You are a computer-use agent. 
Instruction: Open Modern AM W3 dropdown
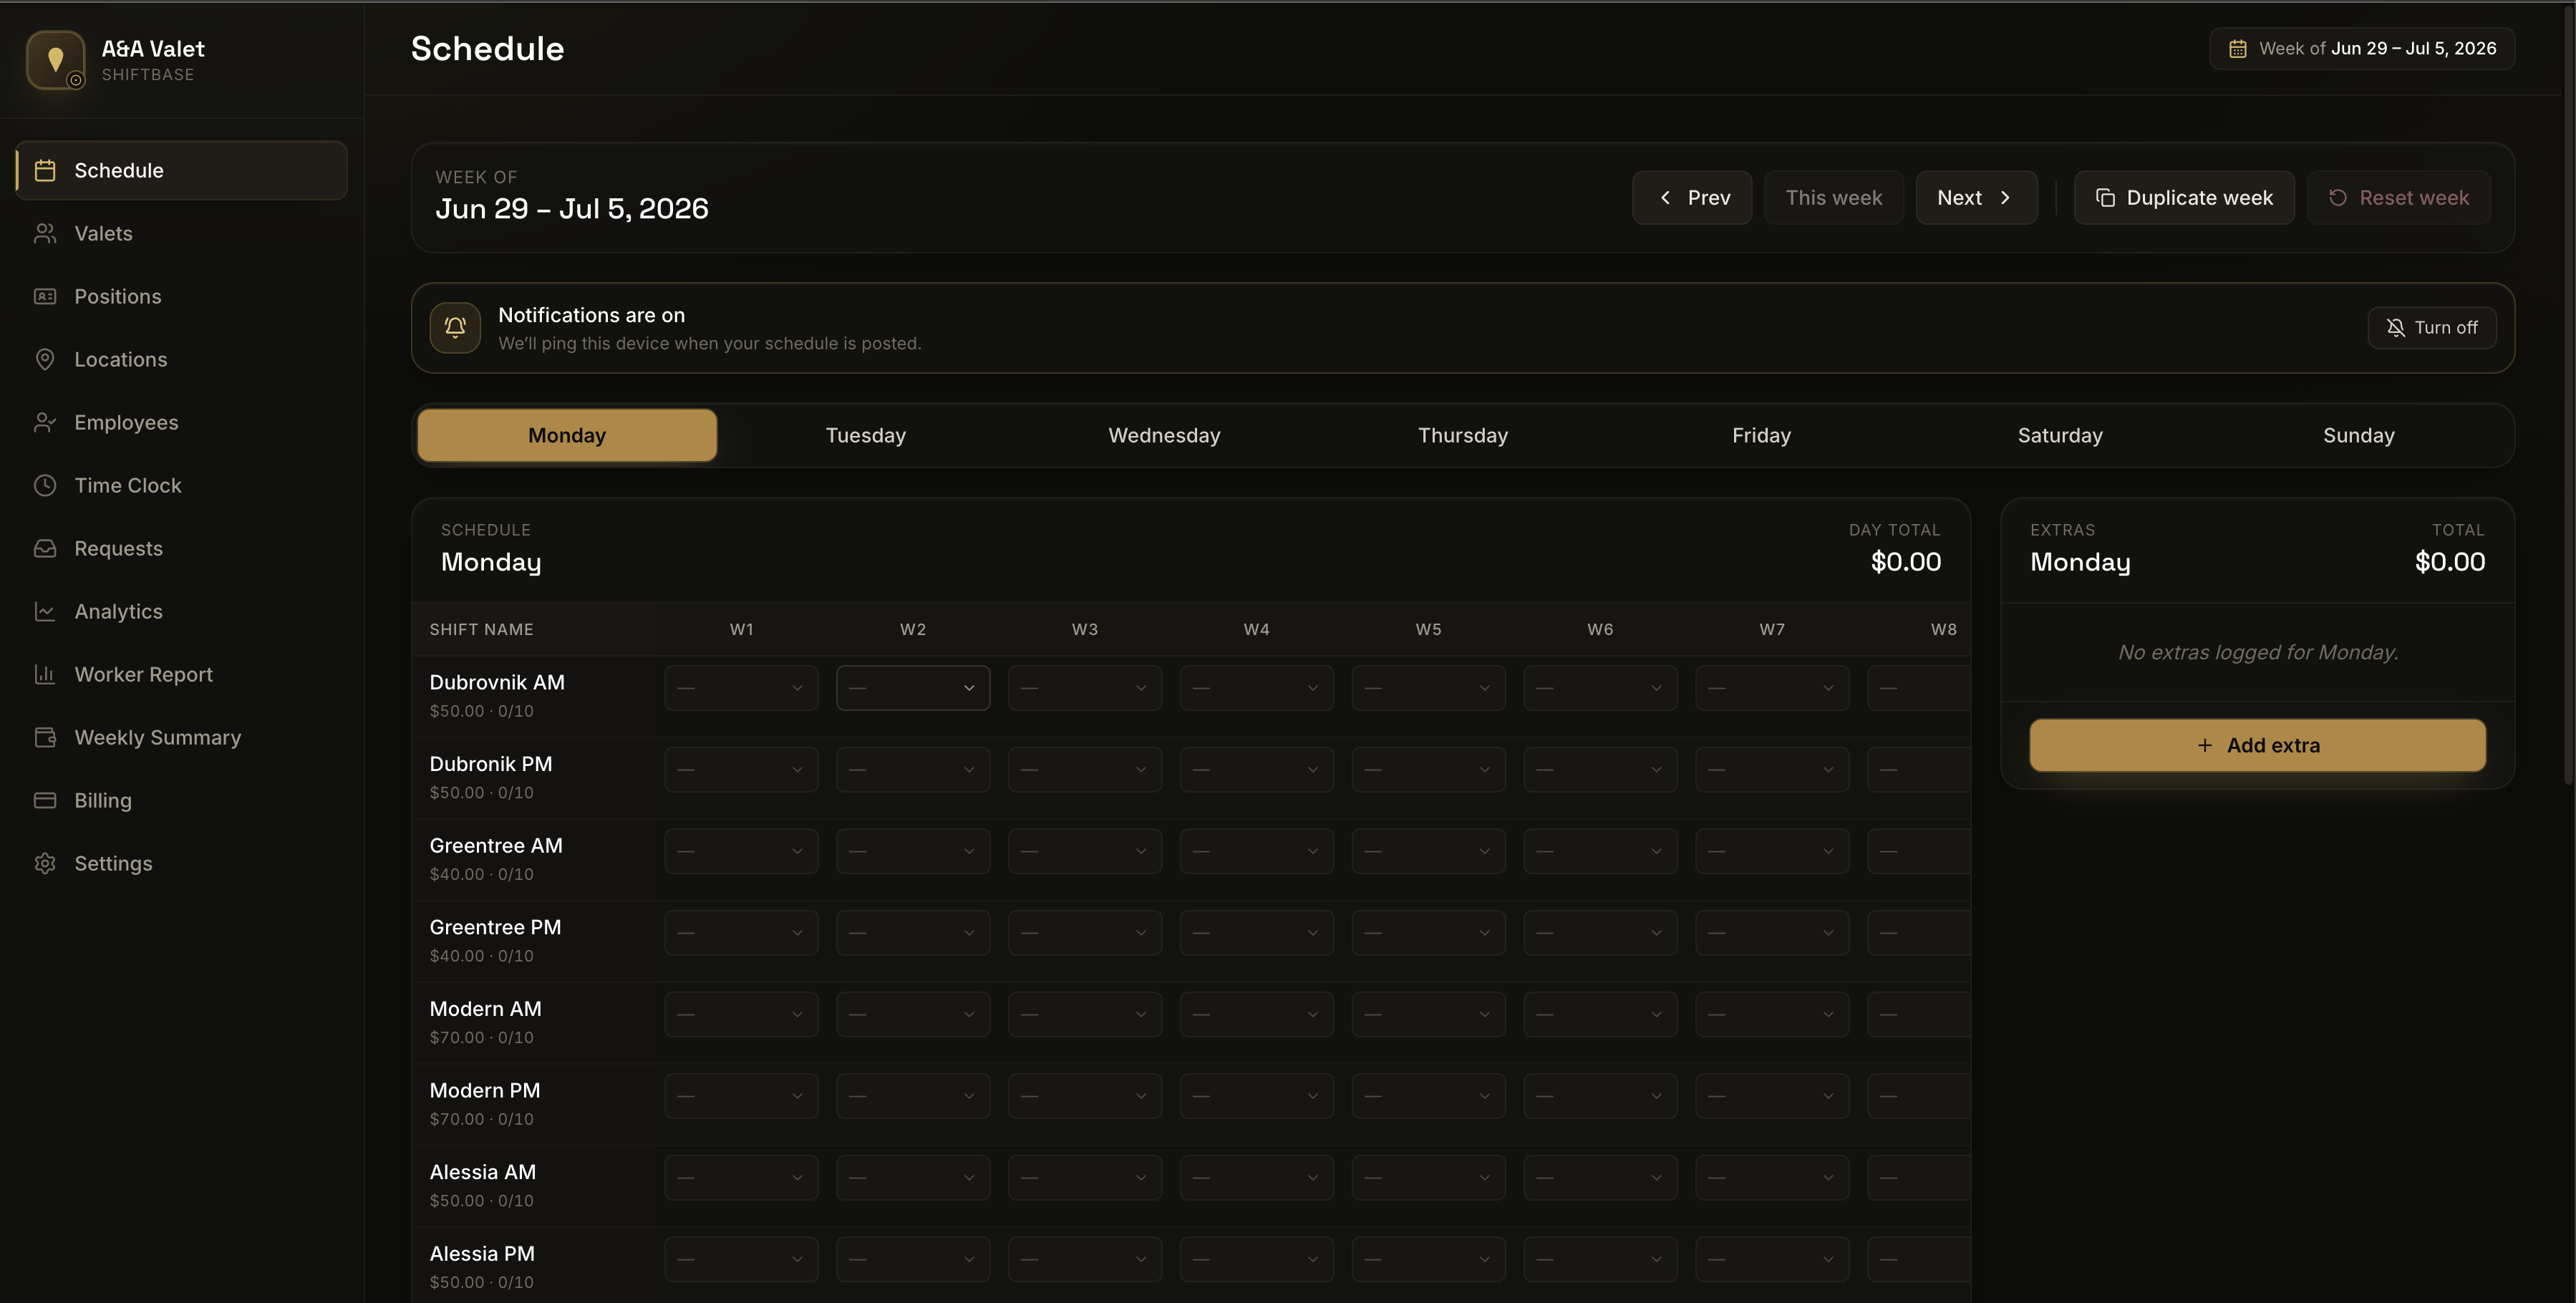(1085, 1014)
